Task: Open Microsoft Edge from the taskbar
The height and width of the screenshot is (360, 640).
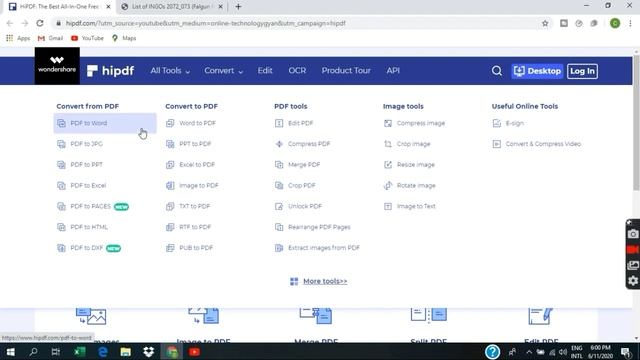Action: [103, 352]
